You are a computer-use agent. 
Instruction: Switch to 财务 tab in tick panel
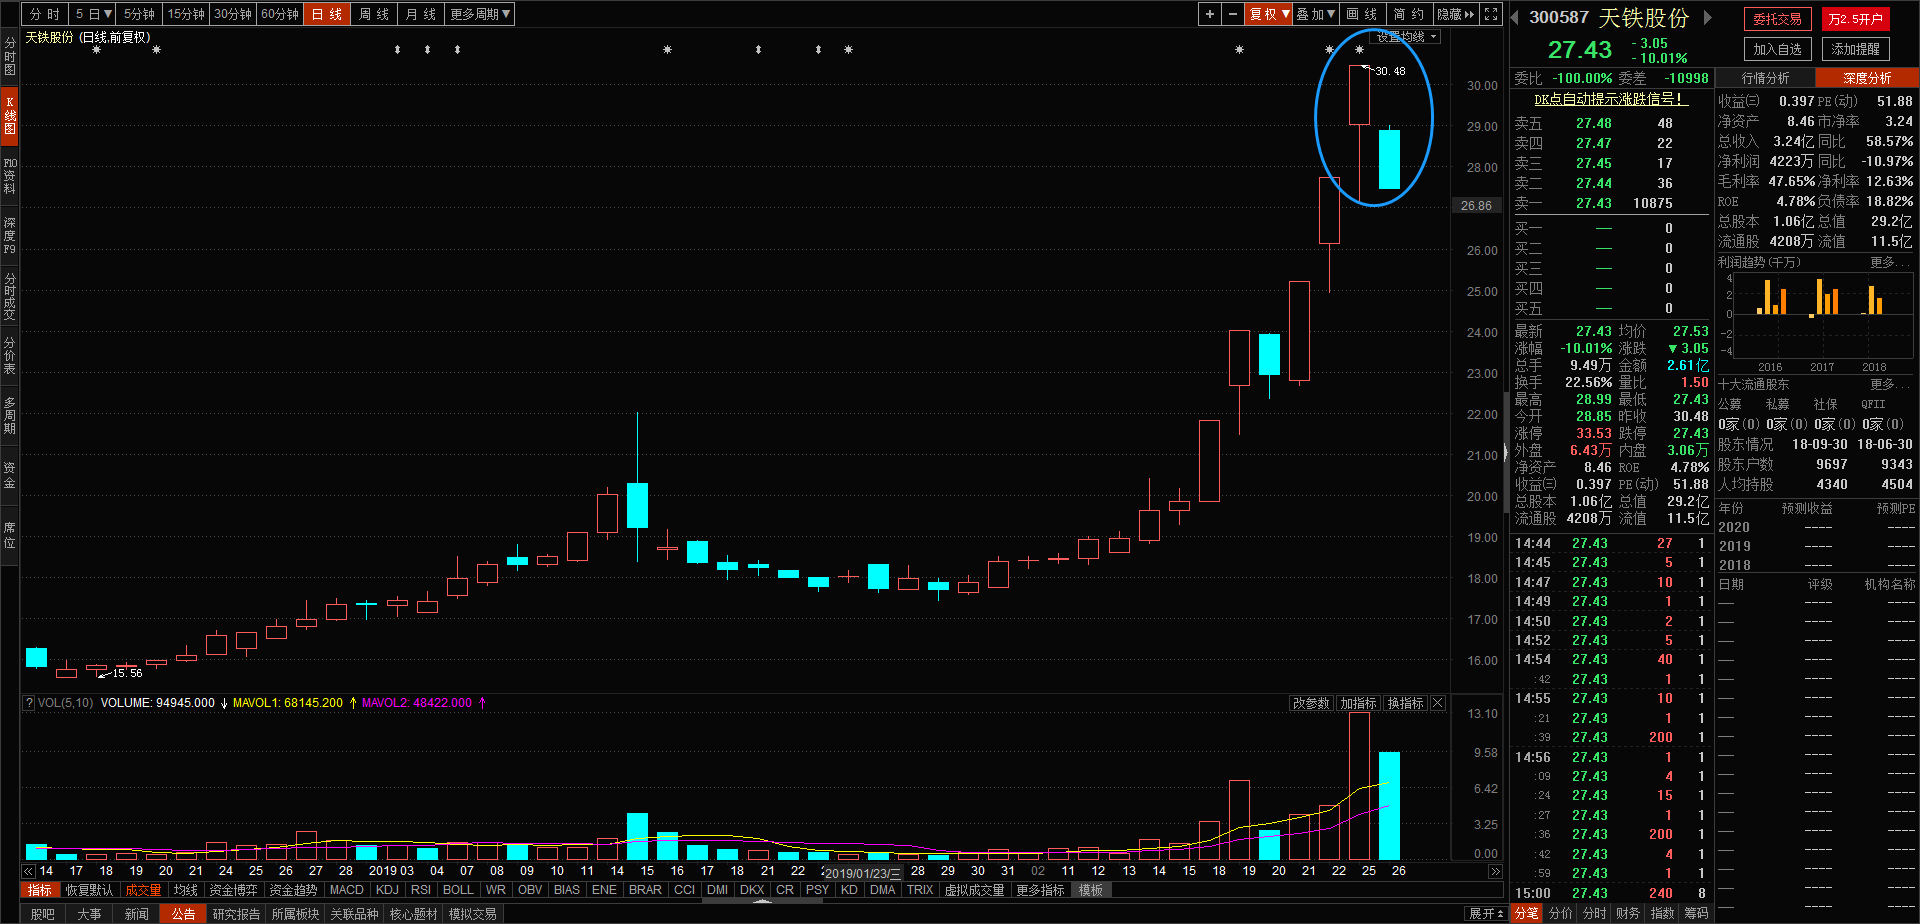1629,913
